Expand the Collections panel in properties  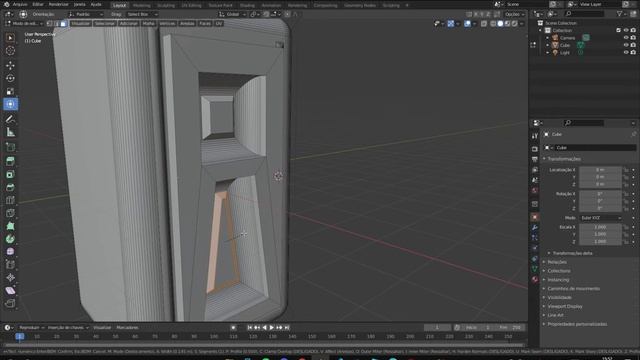[559, 271]
